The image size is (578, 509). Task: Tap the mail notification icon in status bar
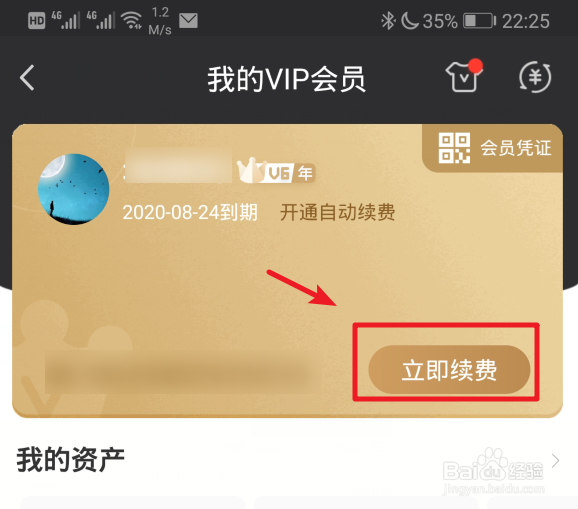[188, 21]
